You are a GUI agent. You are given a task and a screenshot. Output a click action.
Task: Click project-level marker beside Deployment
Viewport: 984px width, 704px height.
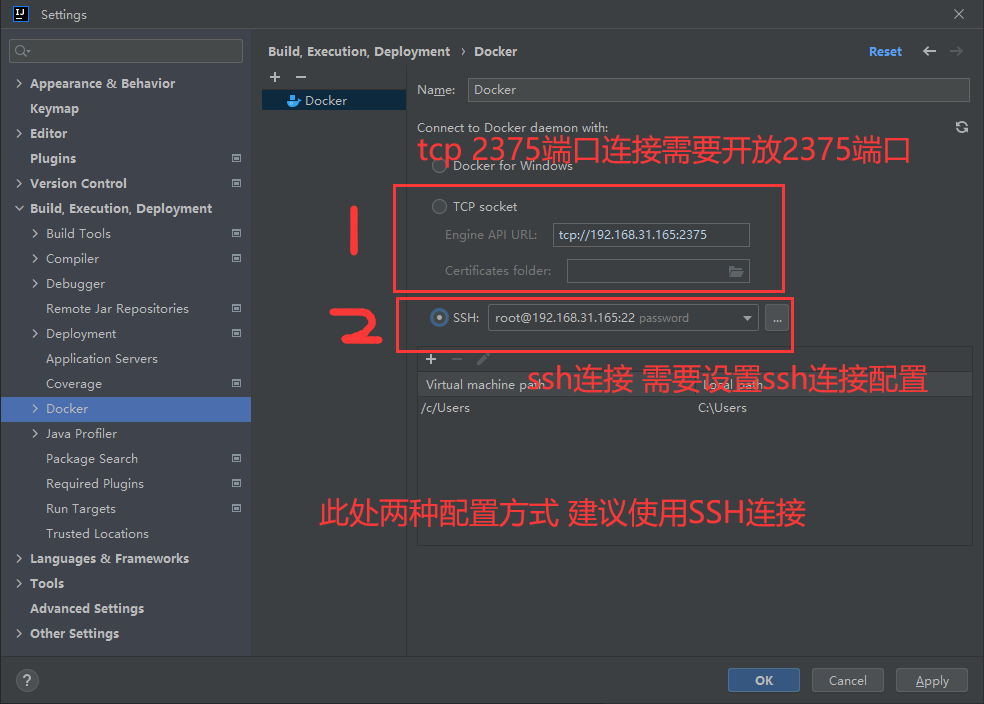click(237, 333)
